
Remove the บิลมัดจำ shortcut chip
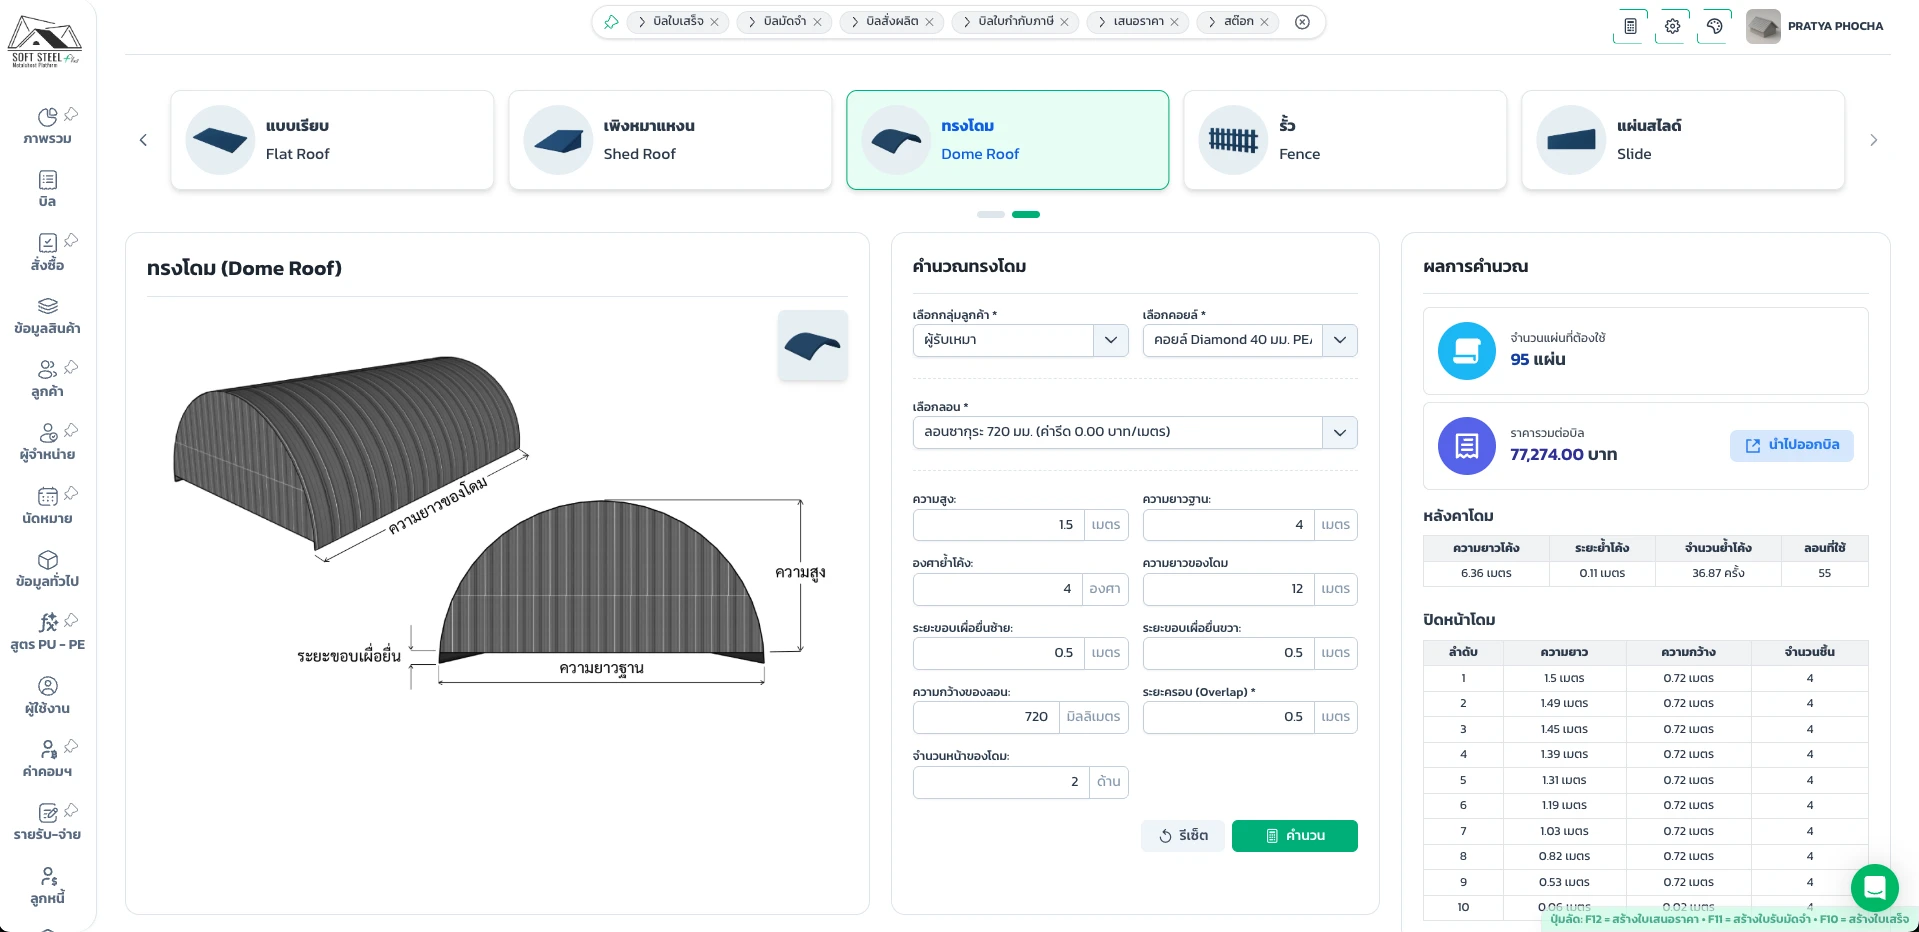(817, 22)
